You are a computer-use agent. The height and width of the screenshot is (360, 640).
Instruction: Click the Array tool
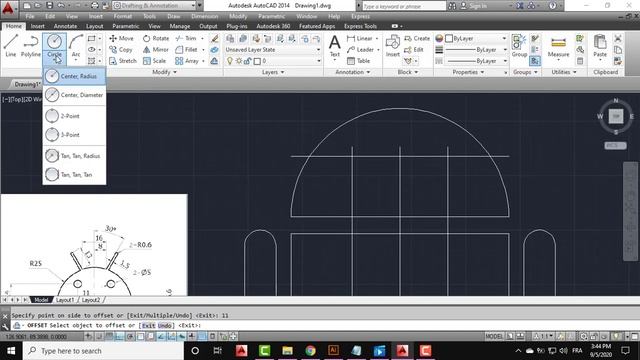tap(187, 61)
